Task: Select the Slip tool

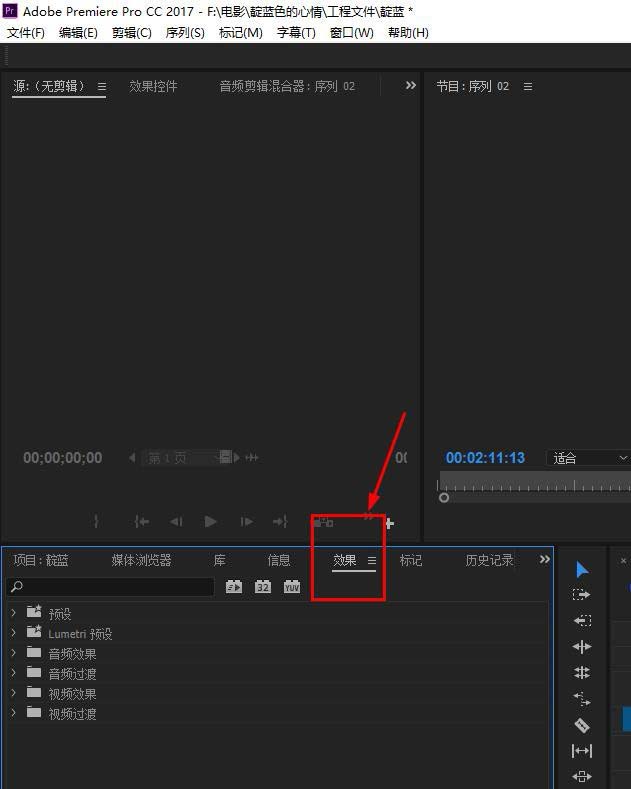Action: (x=582, y=751)
